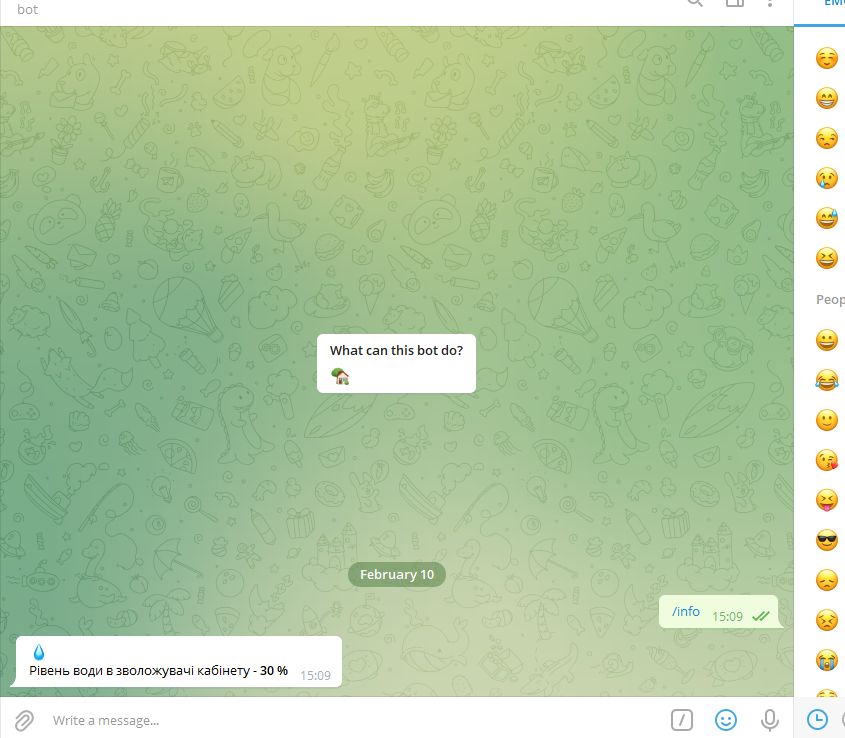
Task: Insert the face blowing a kiss emoji
Action: tap(827, 460)
